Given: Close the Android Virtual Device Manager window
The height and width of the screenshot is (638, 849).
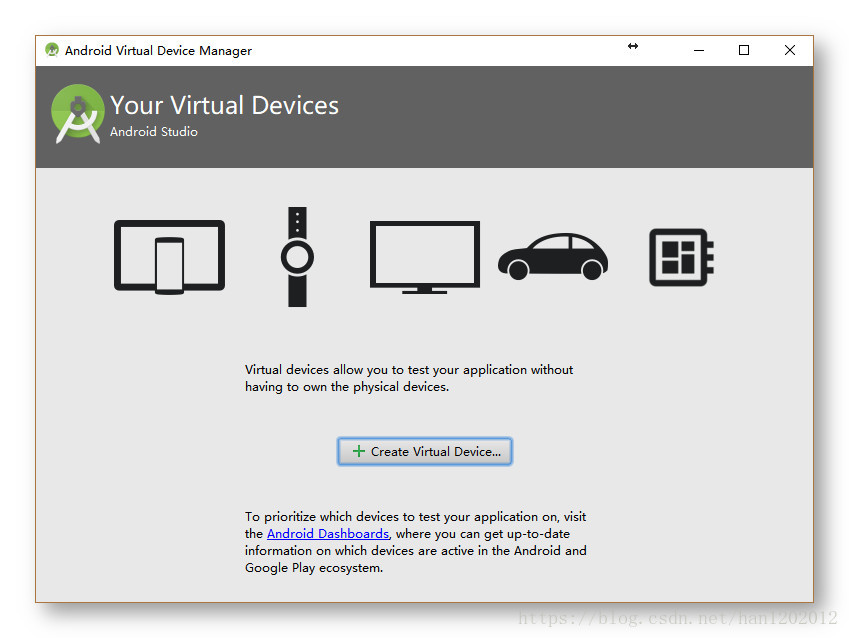Looking at the screenshot, I should pyautogui.click(x=790, y=50).
